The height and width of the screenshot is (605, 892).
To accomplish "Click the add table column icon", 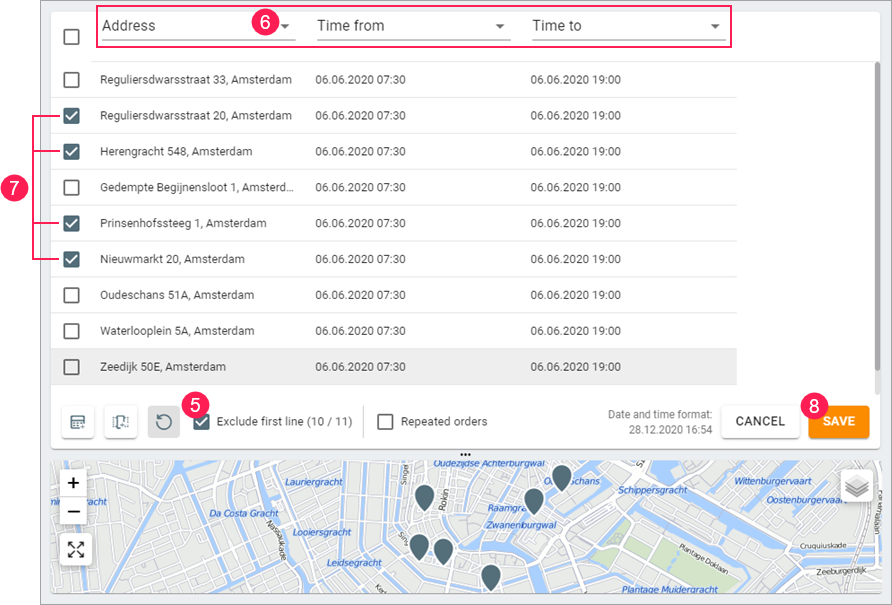I will (77, 422).
